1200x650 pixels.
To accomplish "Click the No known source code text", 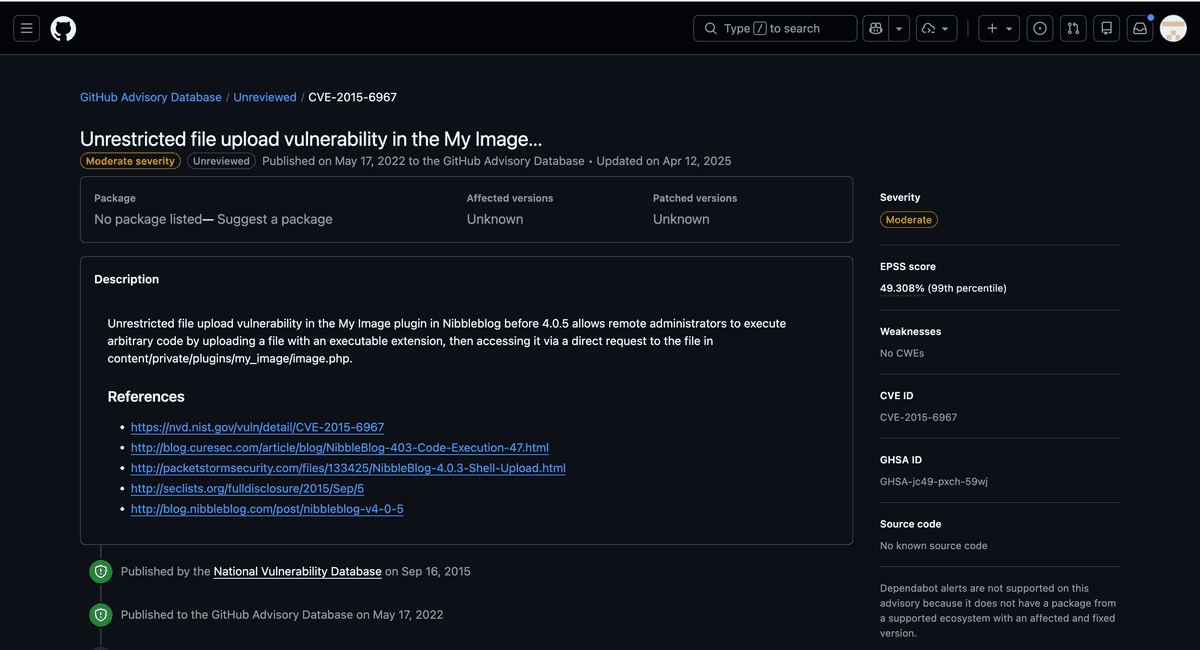I will 934,546.
